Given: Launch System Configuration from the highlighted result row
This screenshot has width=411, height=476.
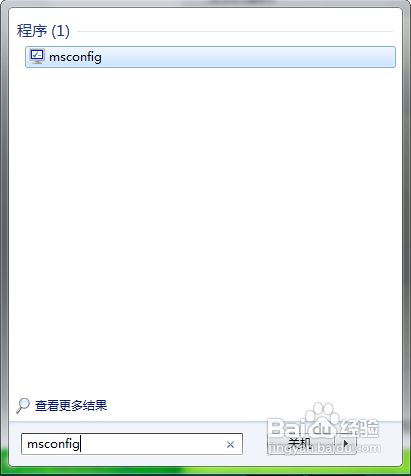Looking at the screenshot, I should pos(210,57).
